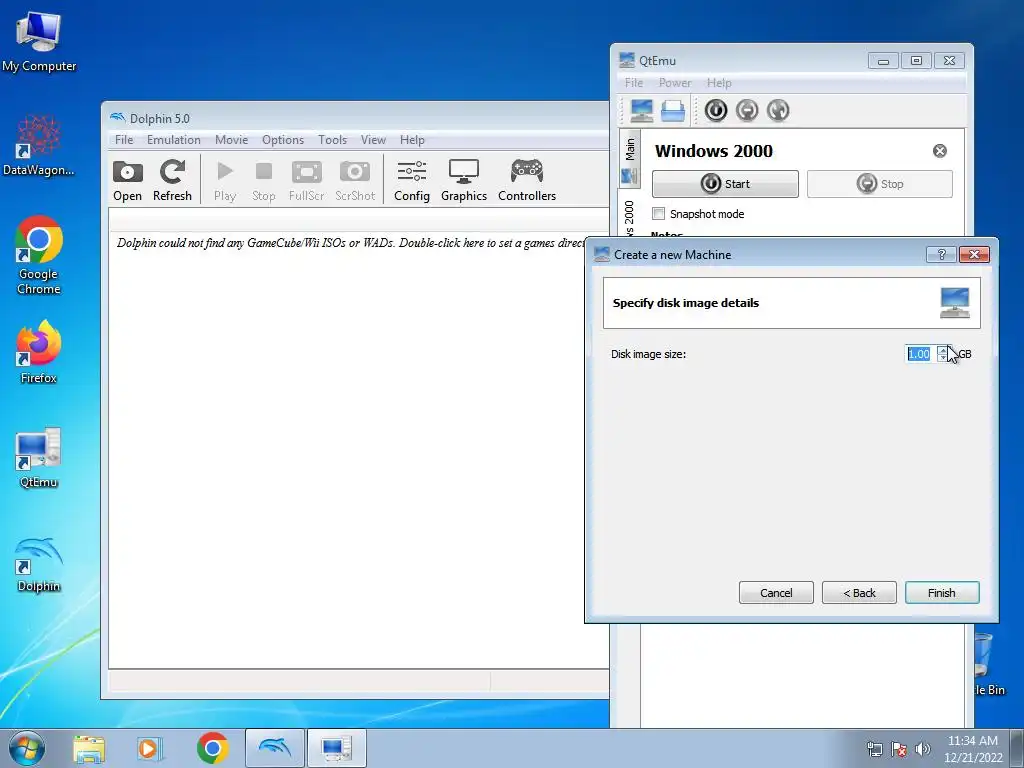
Task: Enable Snapshot mode checkbox
Action: point(658,214)
